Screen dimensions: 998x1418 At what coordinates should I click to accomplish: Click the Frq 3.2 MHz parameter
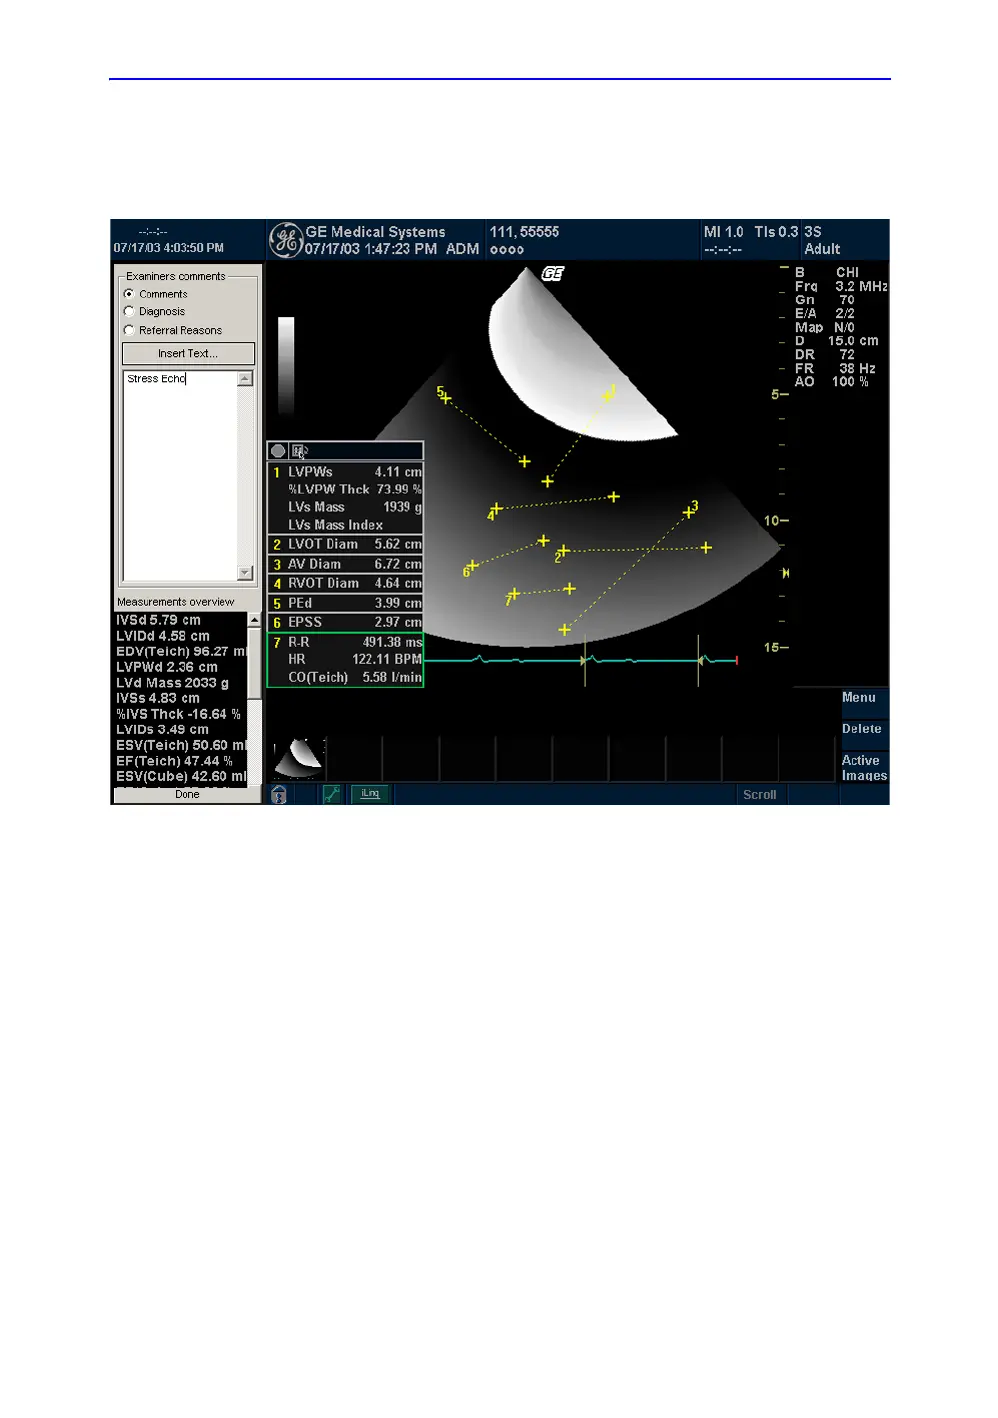click(841, 286)
